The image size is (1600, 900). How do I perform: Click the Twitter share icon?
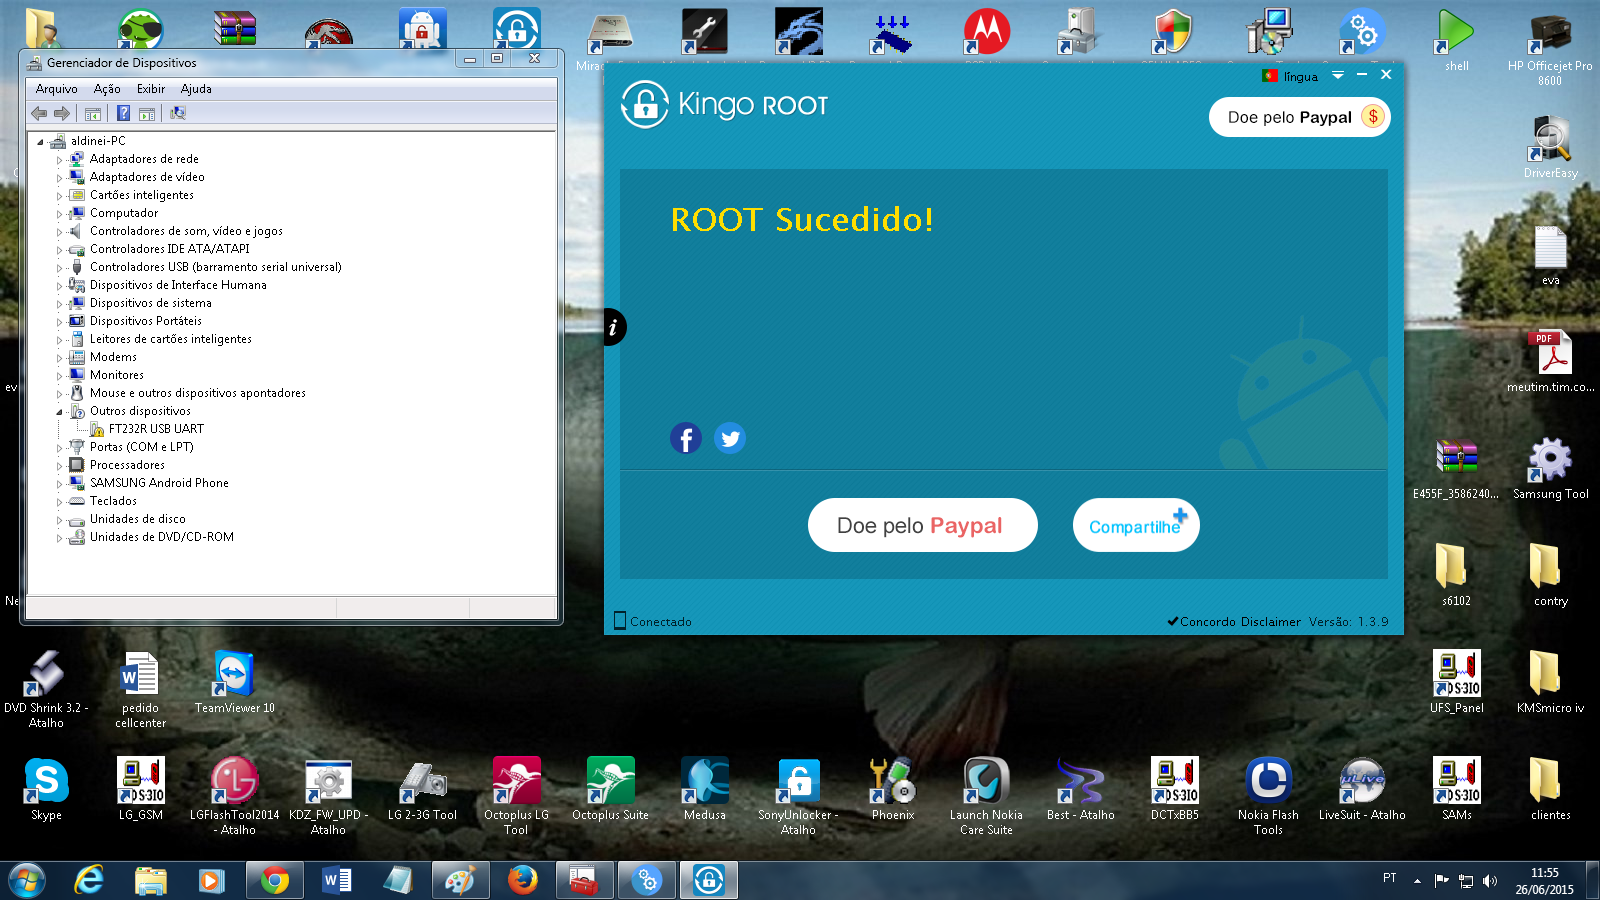point(730,438)
